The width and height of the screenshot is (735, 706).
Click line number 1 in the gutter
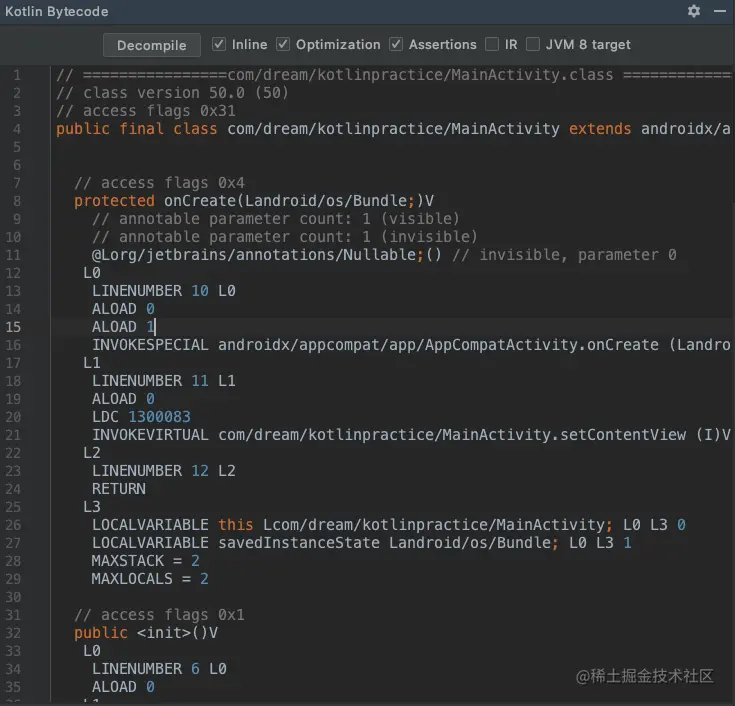coord(17,75)
